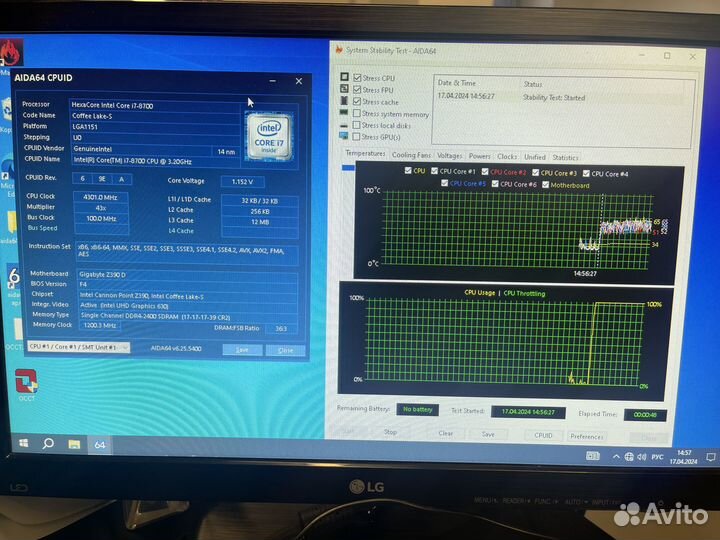Maximize the System Stability Test window
This screenshot has width=720, height=540.
point(667,56)
